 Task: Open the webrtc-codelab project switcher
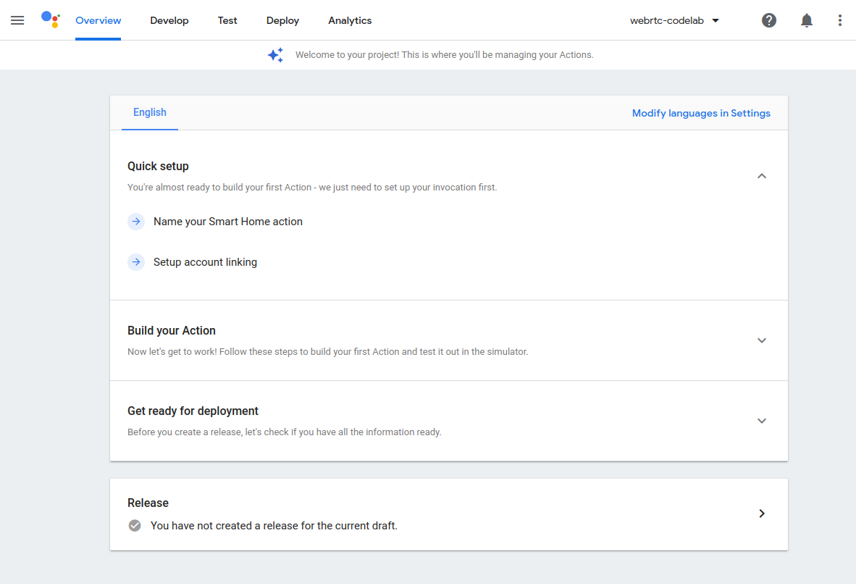(676, 20)
